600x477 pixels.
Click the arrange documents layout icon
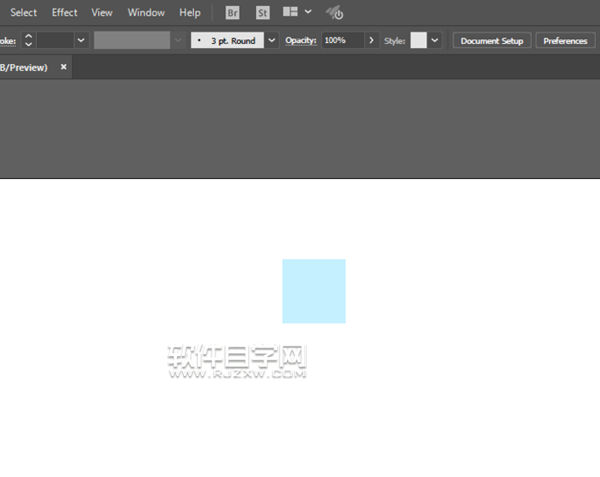pos(291,13)
